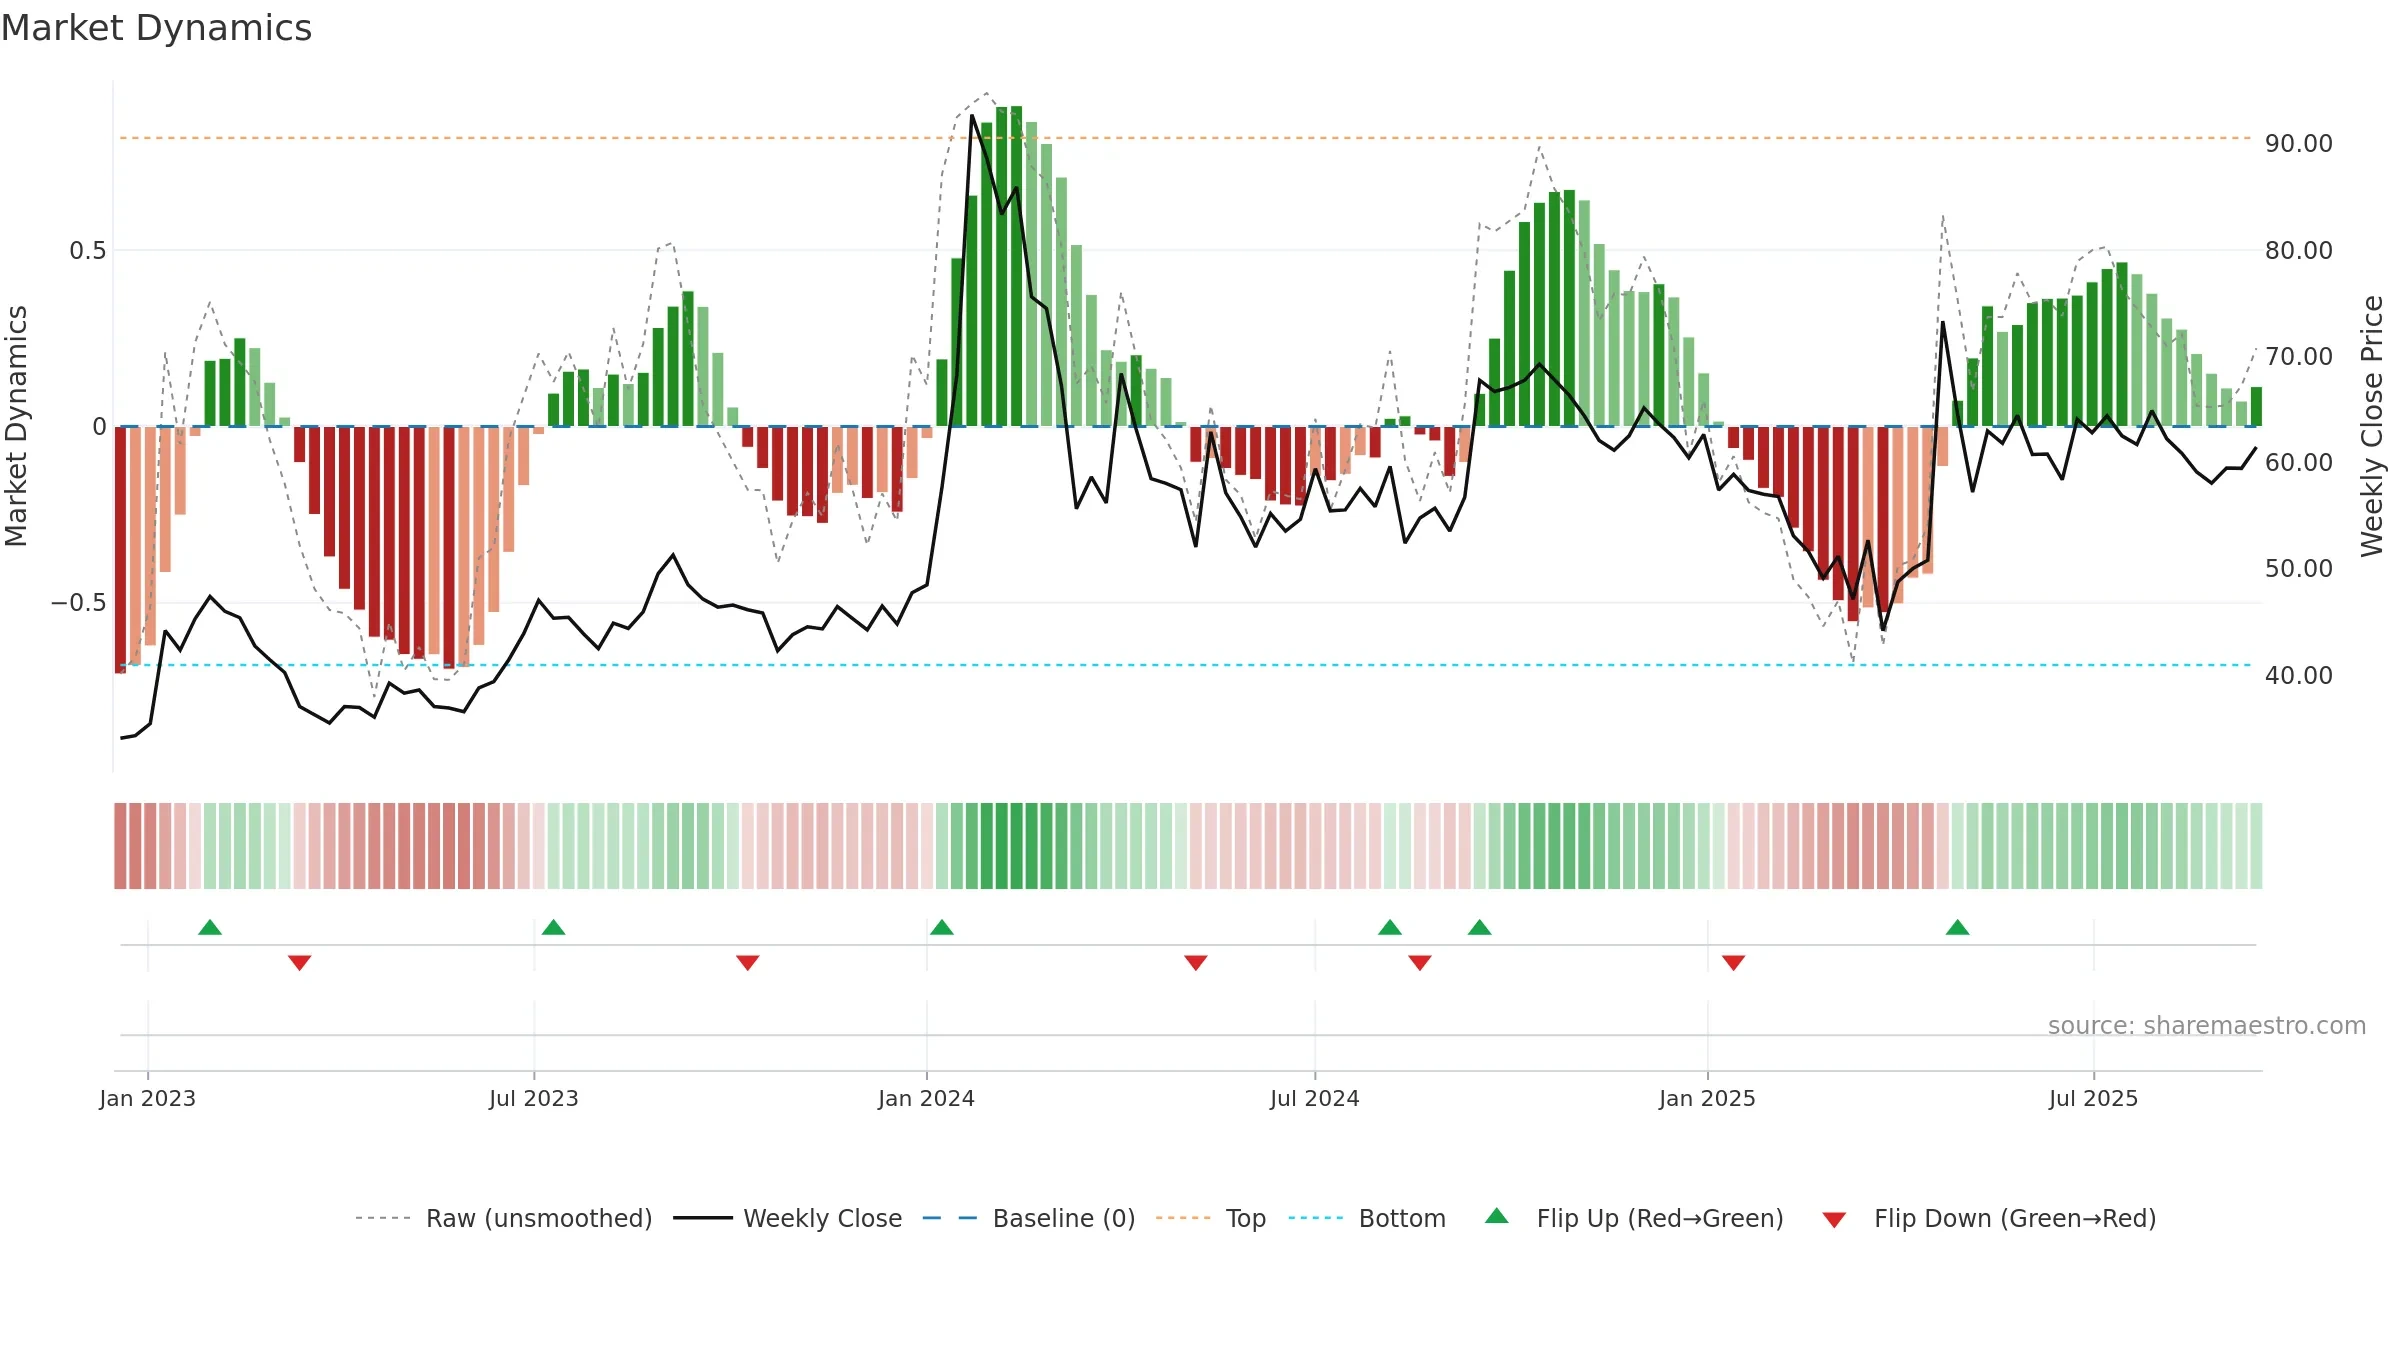Toggle the Raw (unsmoothed) legend entry
Image resolution: width=2400 pixels, height=1350 pixels.
click(504, 1218)
